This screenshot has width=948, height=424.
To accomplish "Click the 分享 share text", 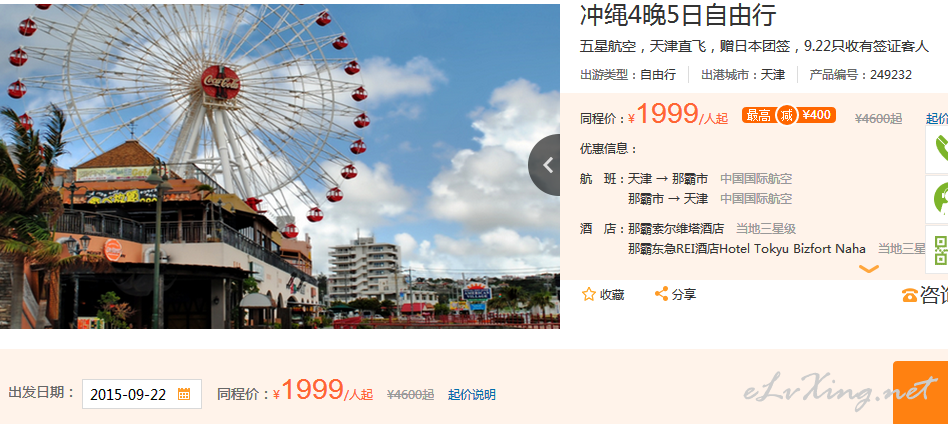I will click(684, 295).
